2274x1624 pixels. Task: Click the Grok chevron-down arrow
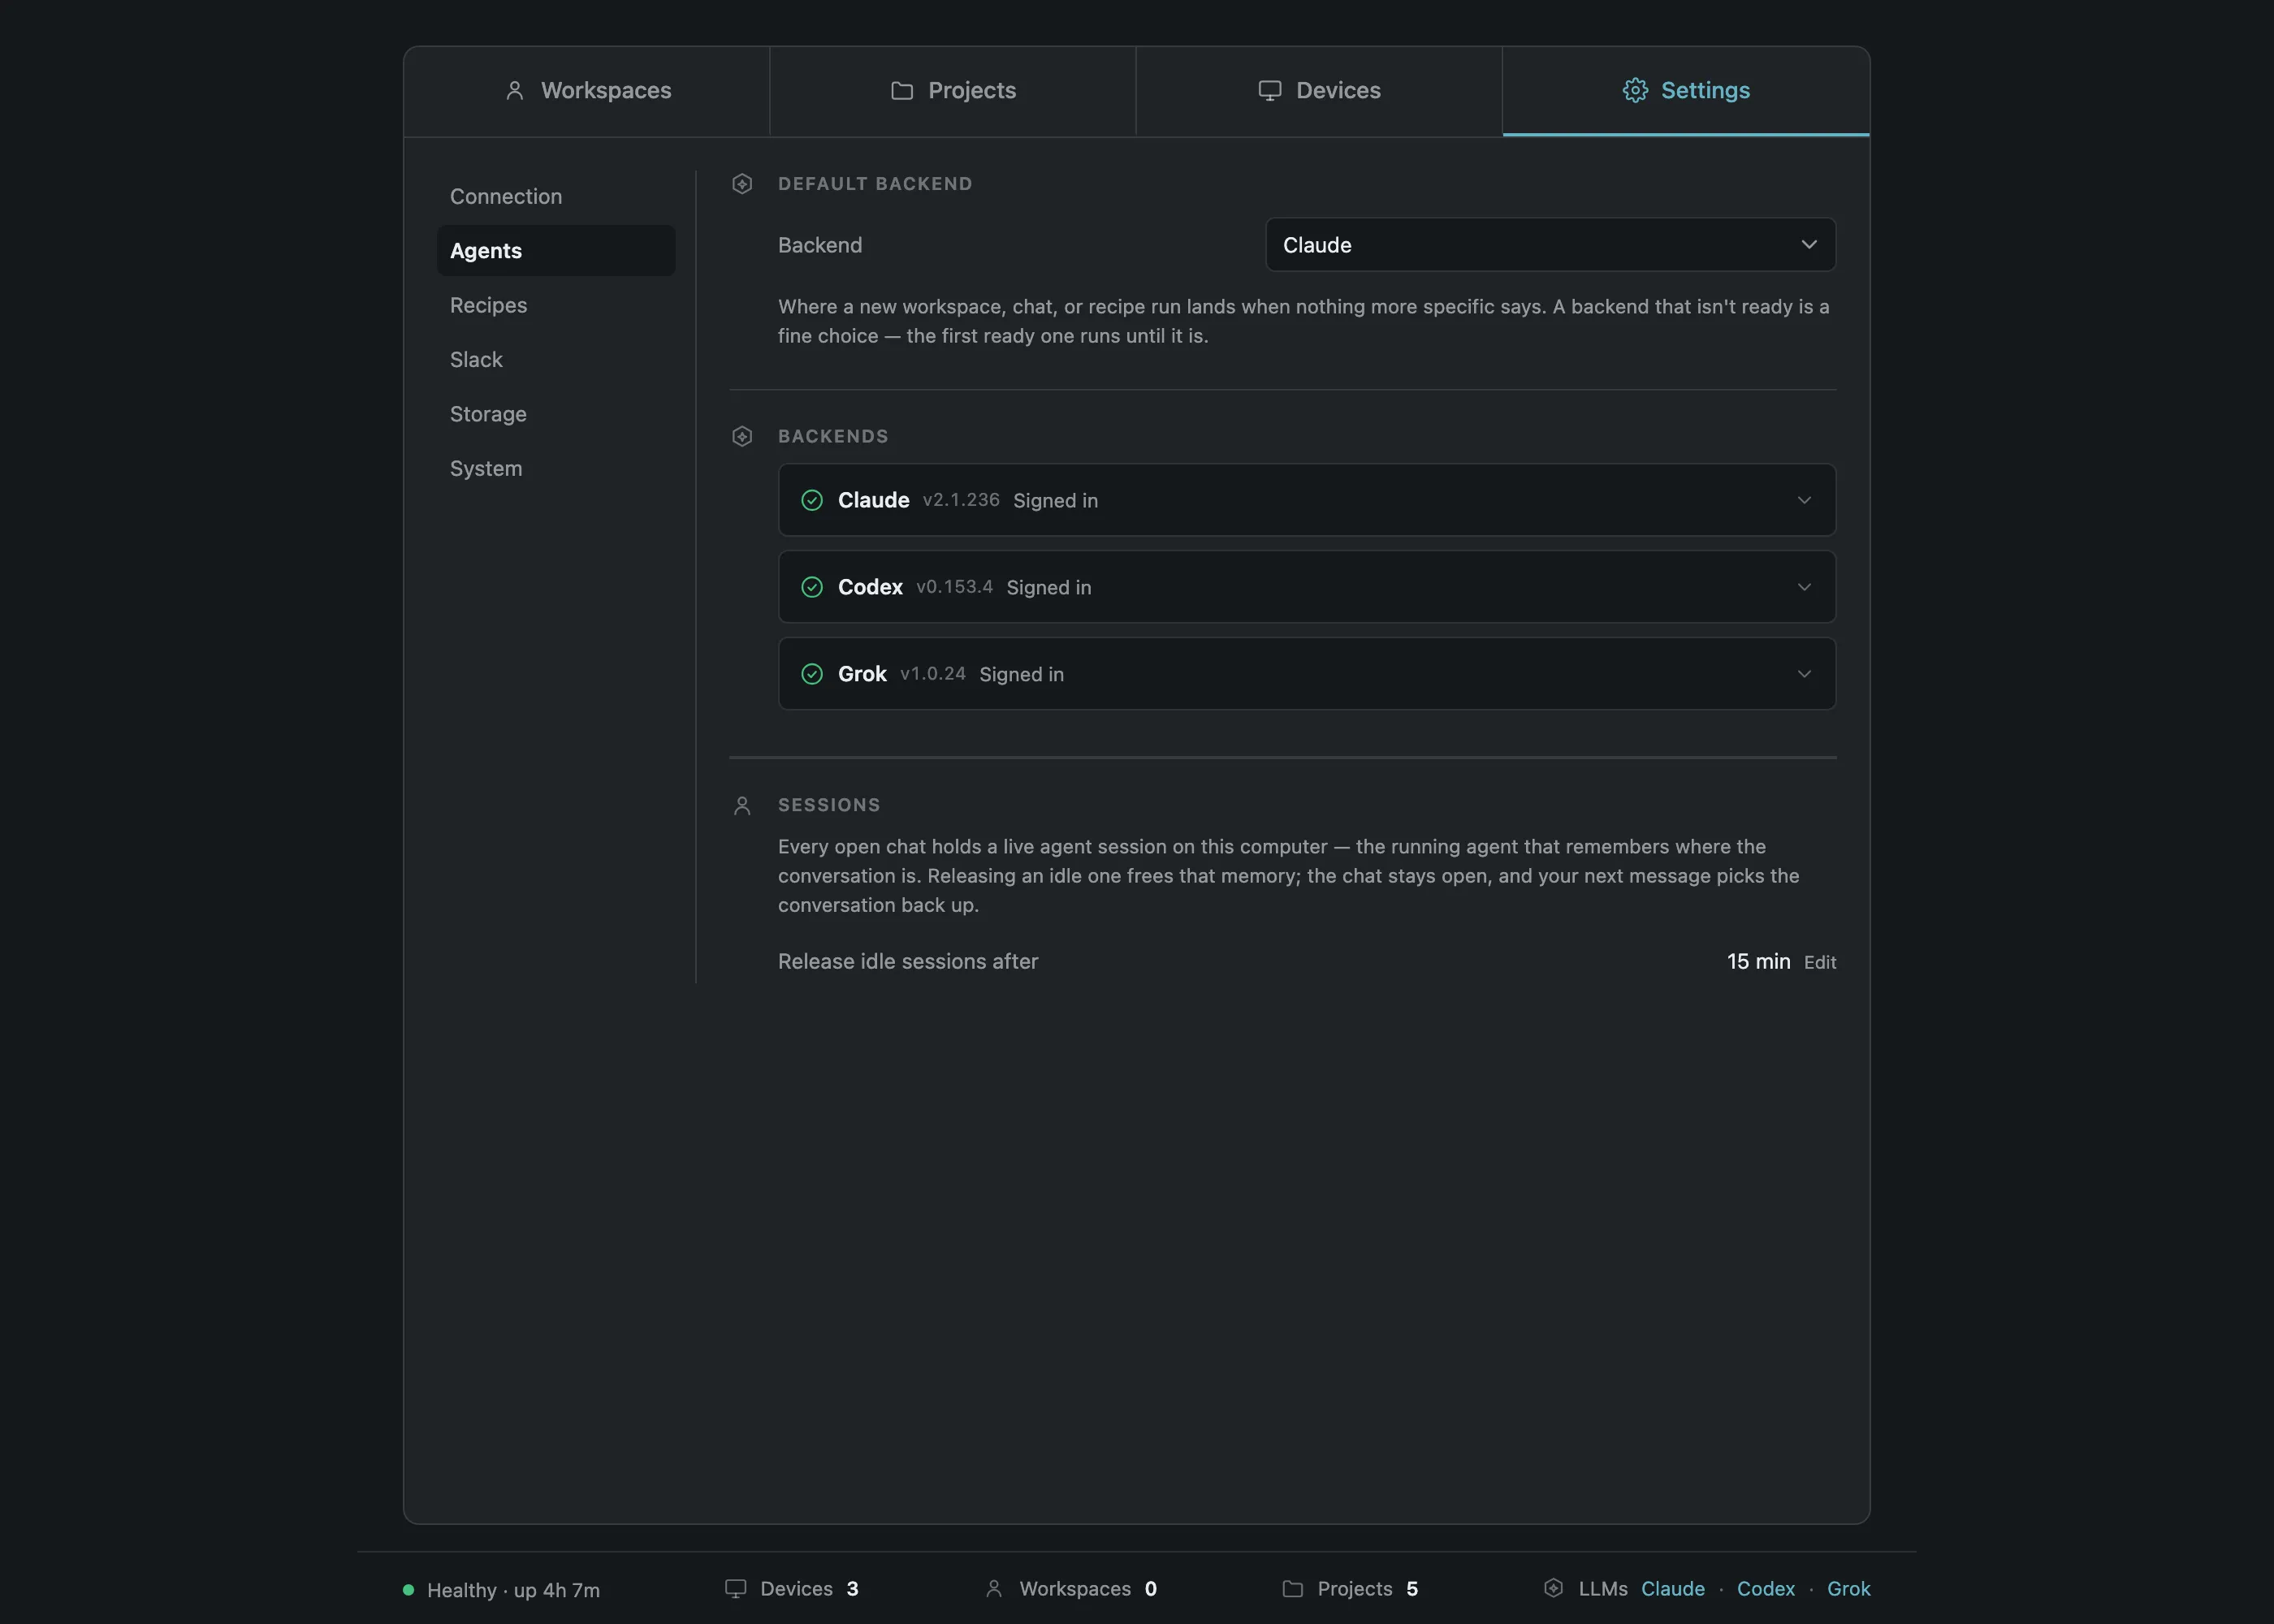(x=1804, y=674)
